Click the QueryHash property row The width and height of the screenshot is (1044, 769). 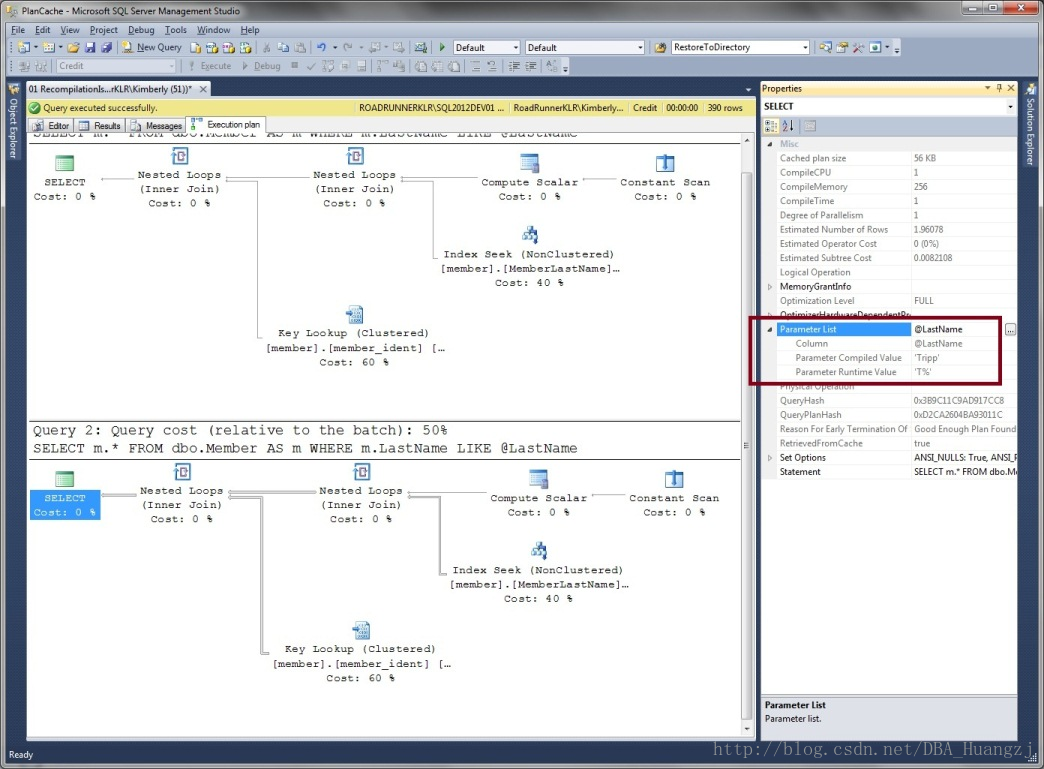click(896, 401)
